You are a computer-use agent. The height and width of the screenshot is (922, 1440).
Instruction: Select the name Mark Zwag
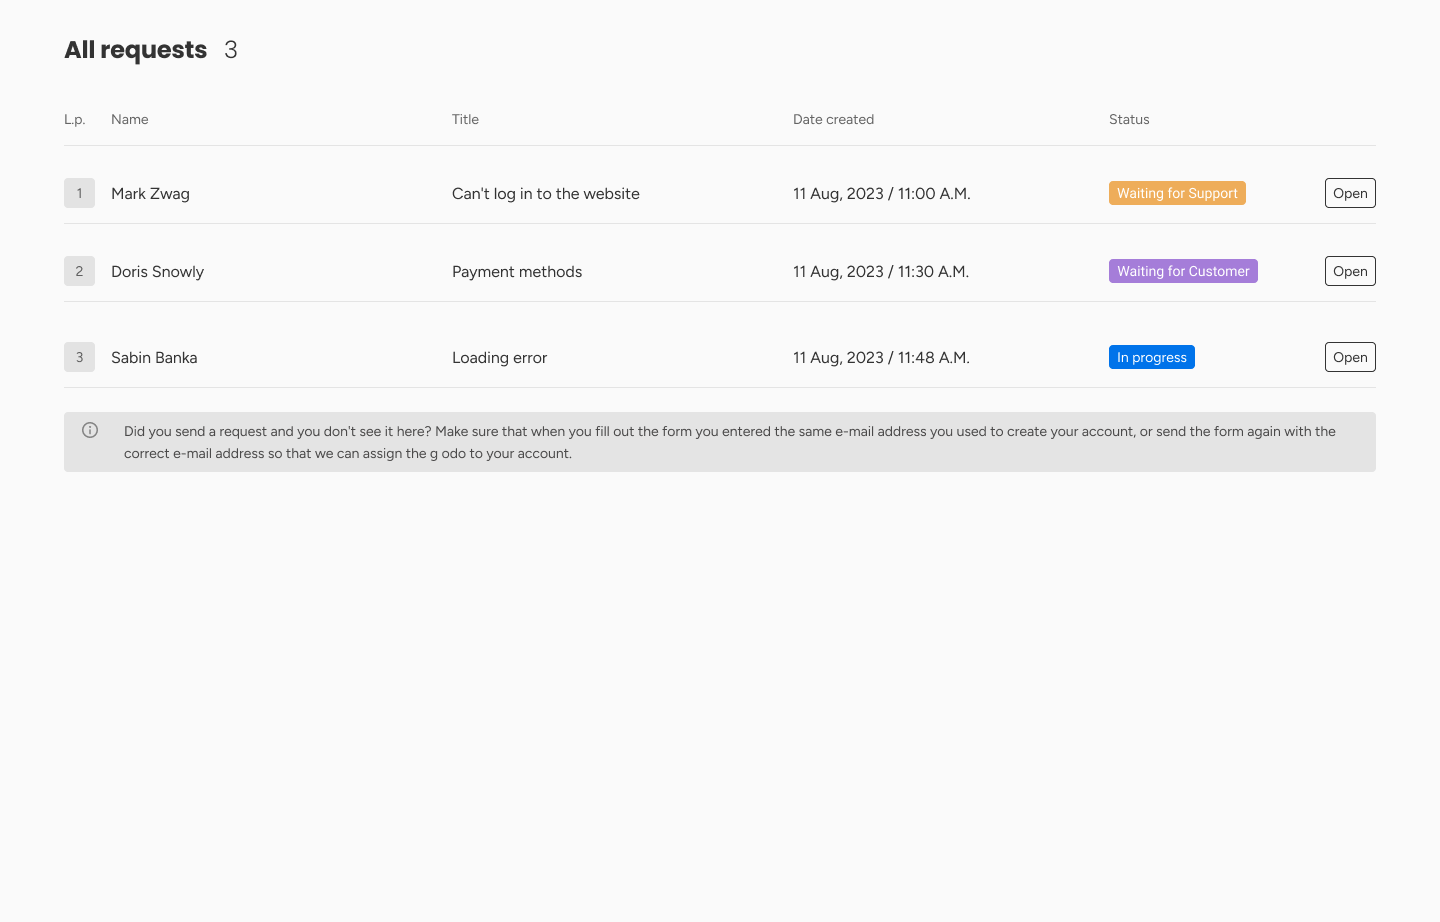click(x=150, y=194)
